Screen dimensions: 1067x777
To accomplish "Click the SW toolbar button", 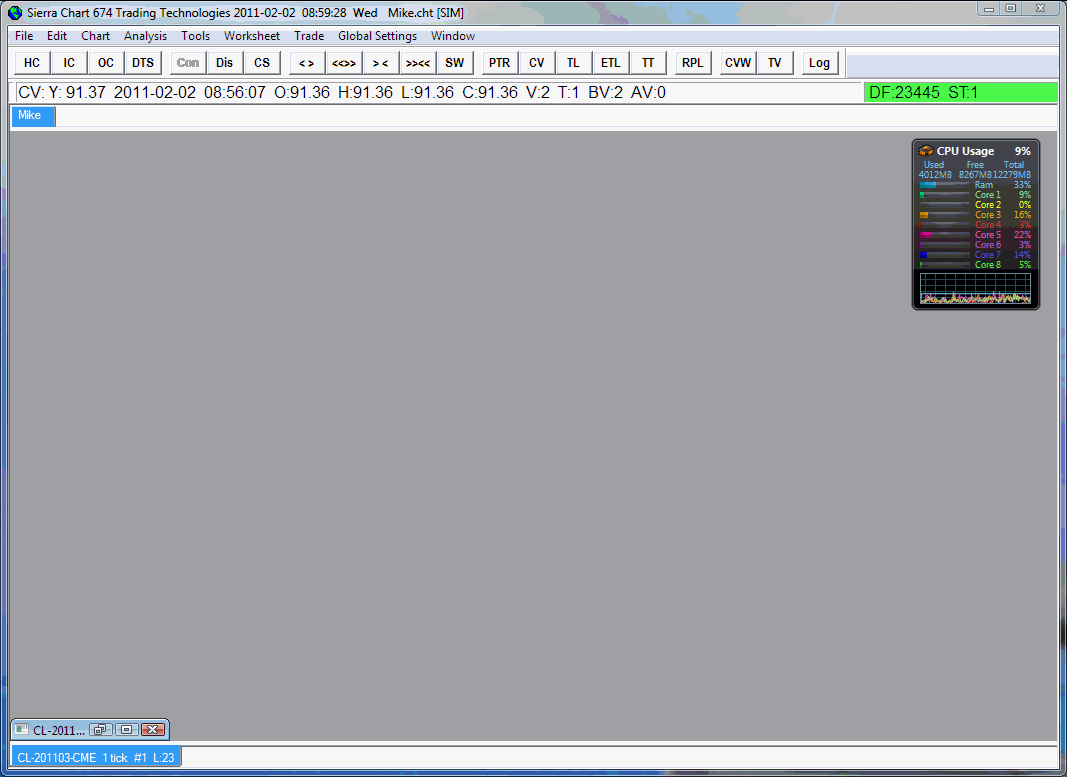I will [x=455, y=63].
